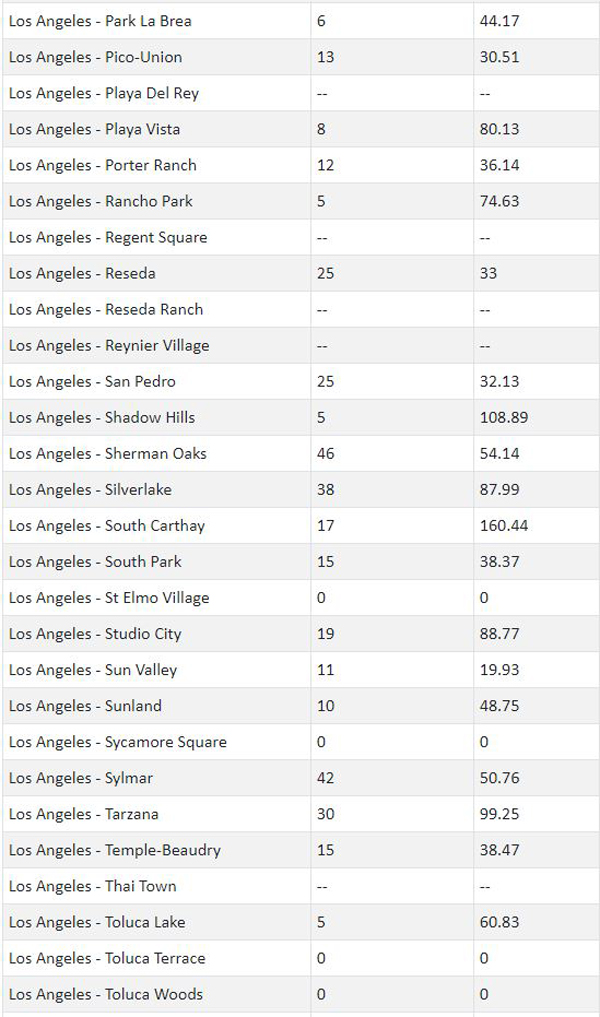Click the Shadow Hills rate 108.89

click(504, 418)
